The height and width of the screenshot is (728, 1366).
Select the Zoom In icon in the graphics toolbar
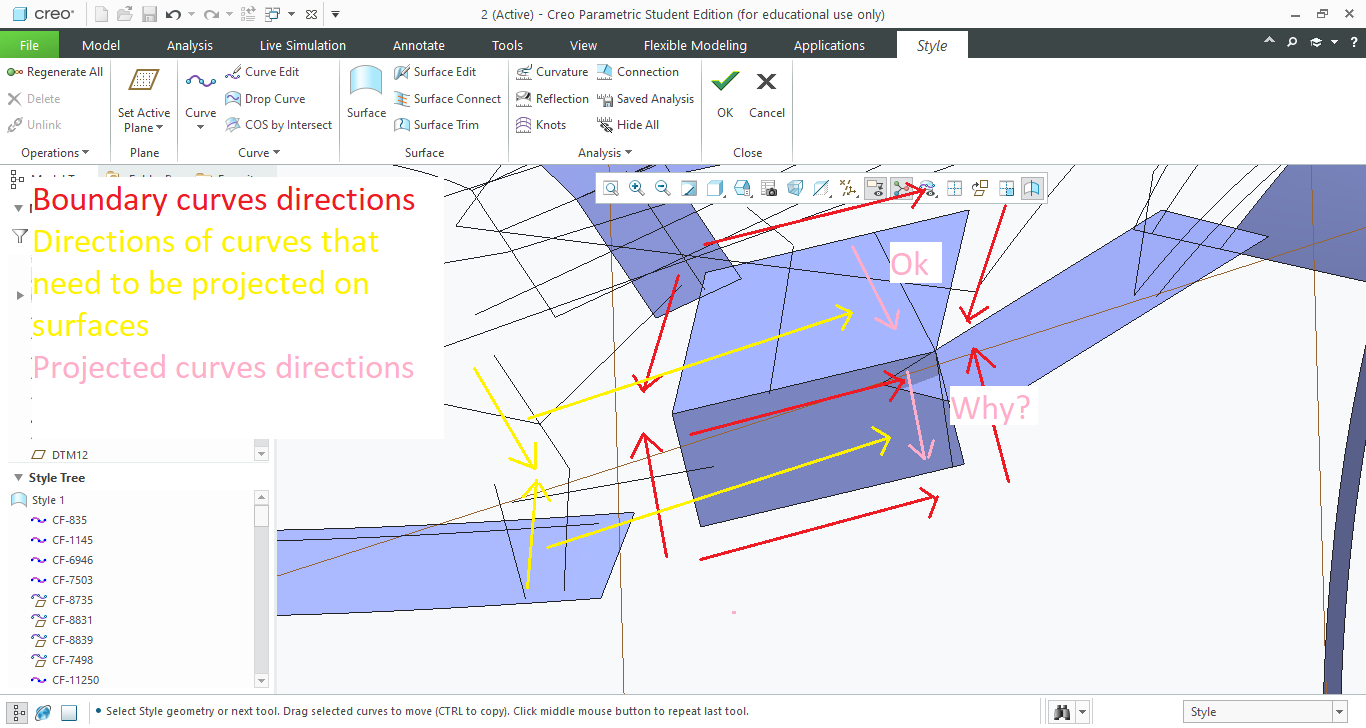pyautogui.click(x=636, y=187)
